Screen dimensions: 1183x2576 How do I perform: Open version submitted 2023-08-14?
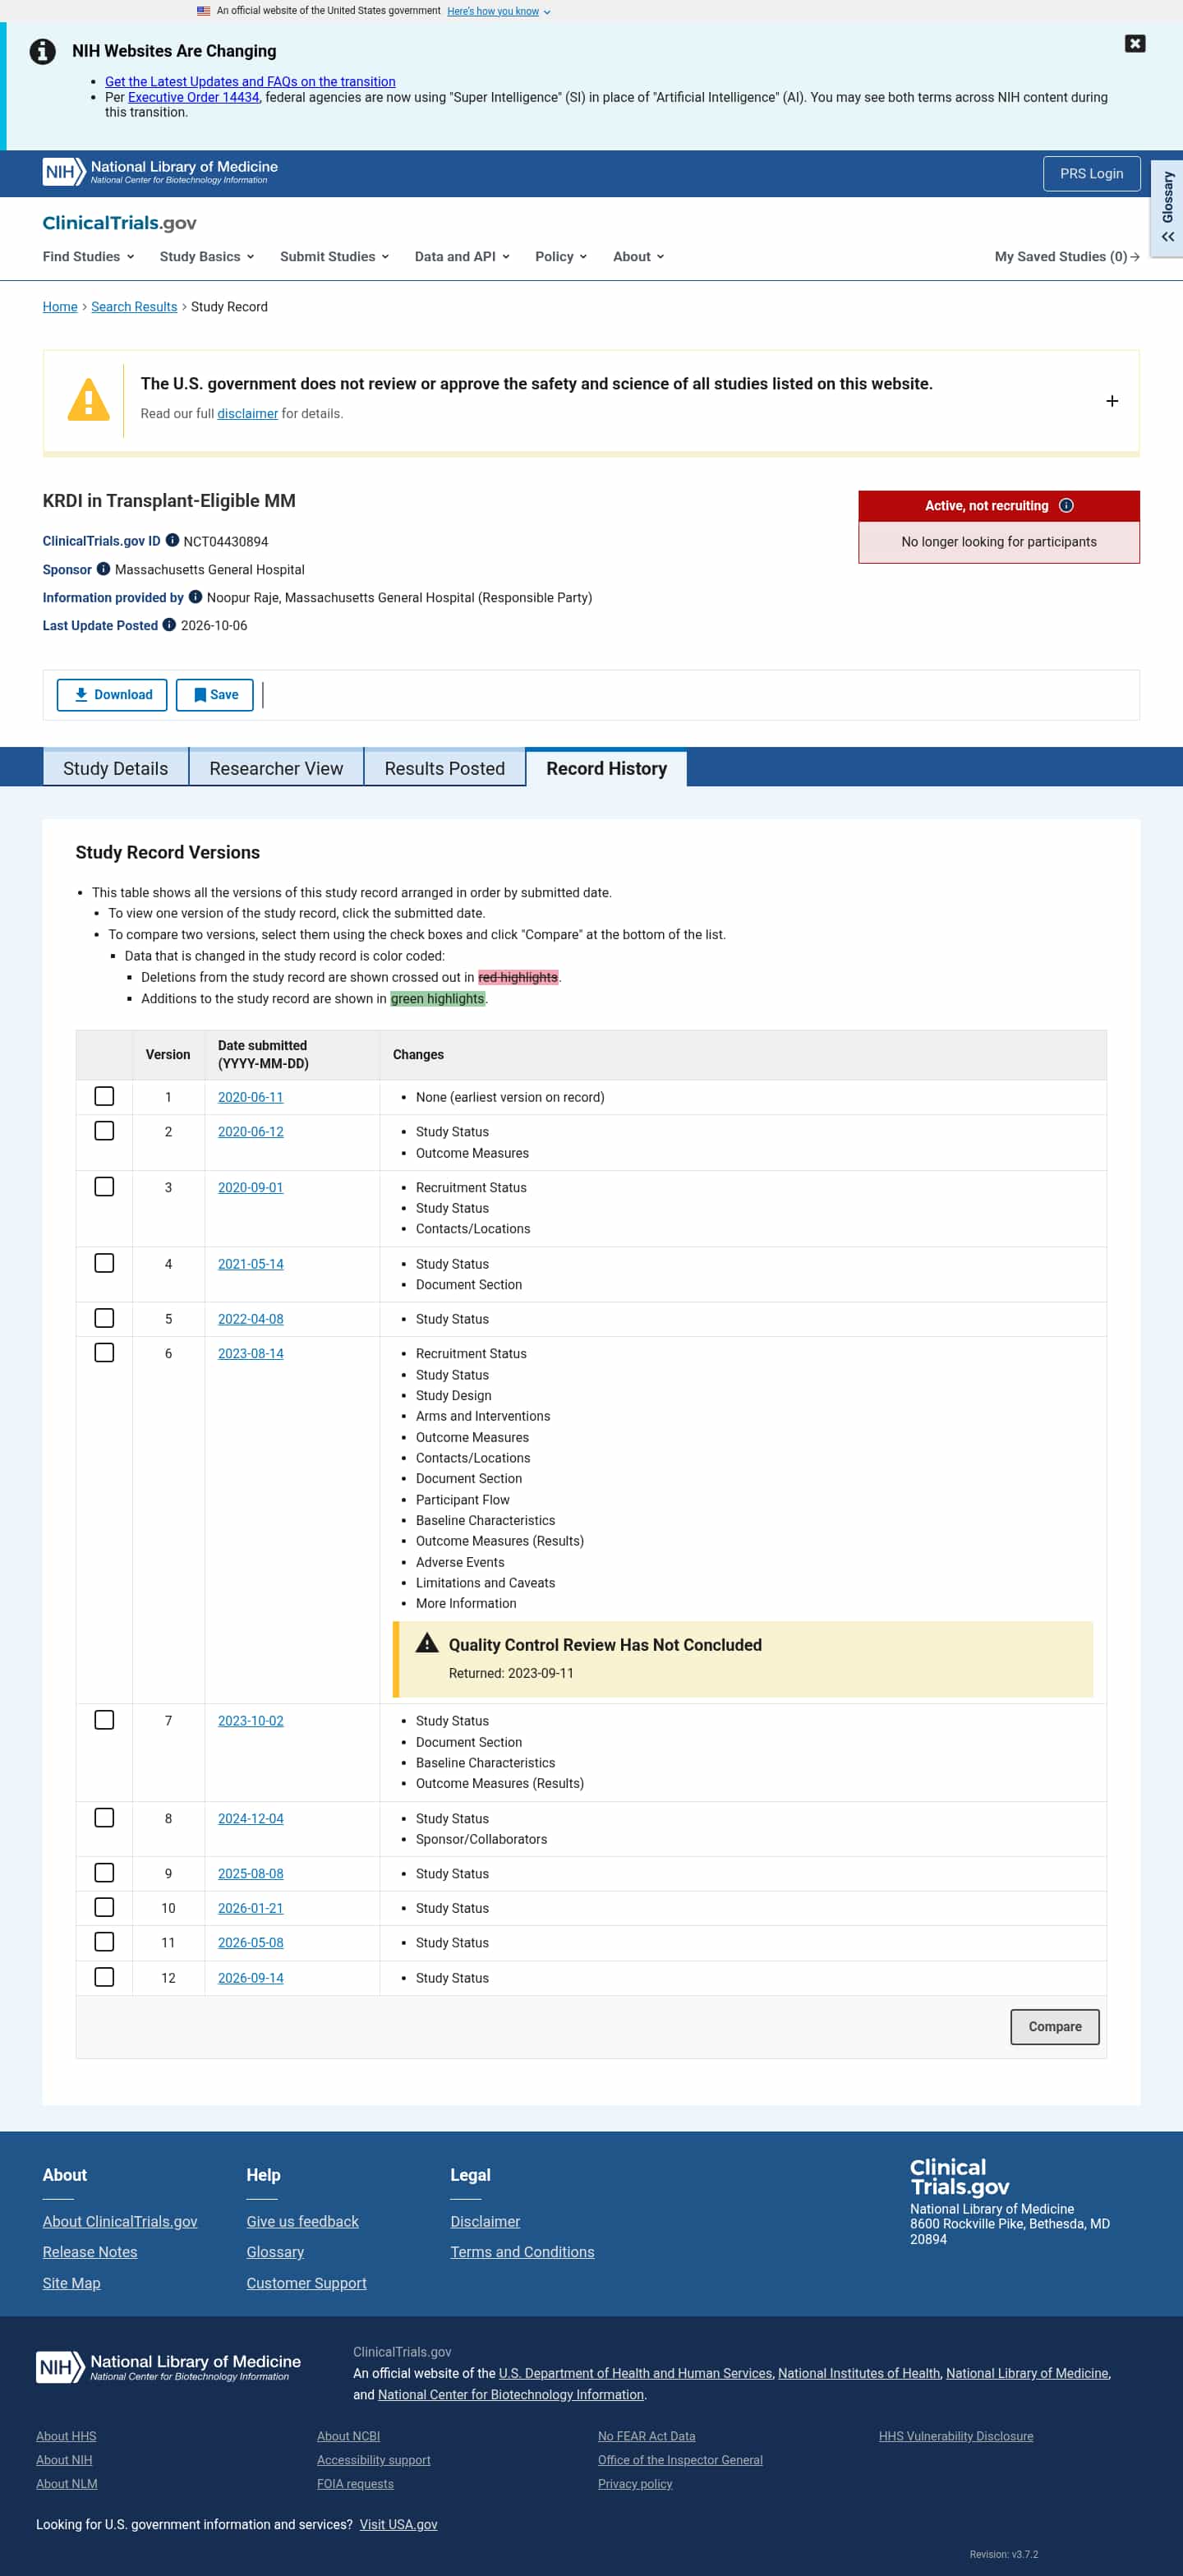[x=250, y=1353]
